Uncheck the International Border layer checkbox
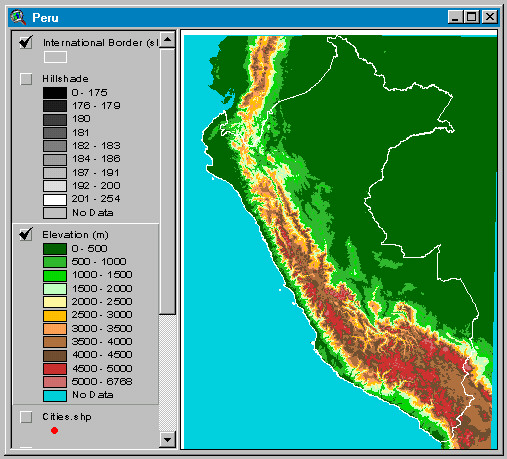 pyautogui.click(x=26, y=42)
